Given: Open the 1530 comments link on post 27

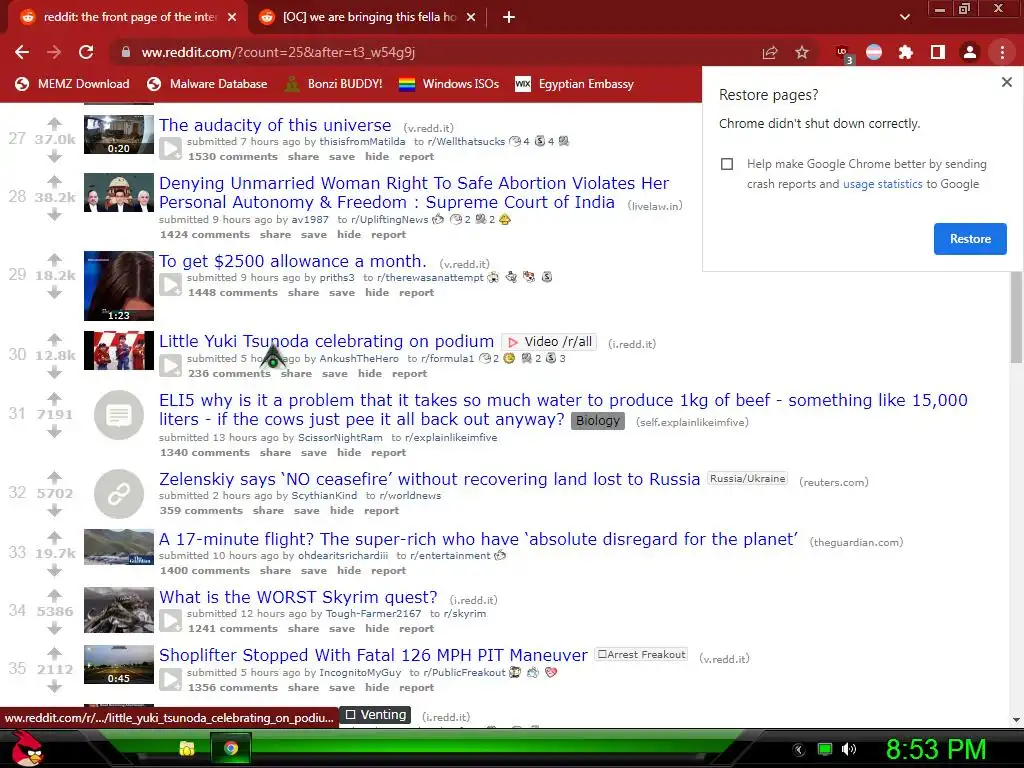Looking at the screenshot, I should click(232, 157).
